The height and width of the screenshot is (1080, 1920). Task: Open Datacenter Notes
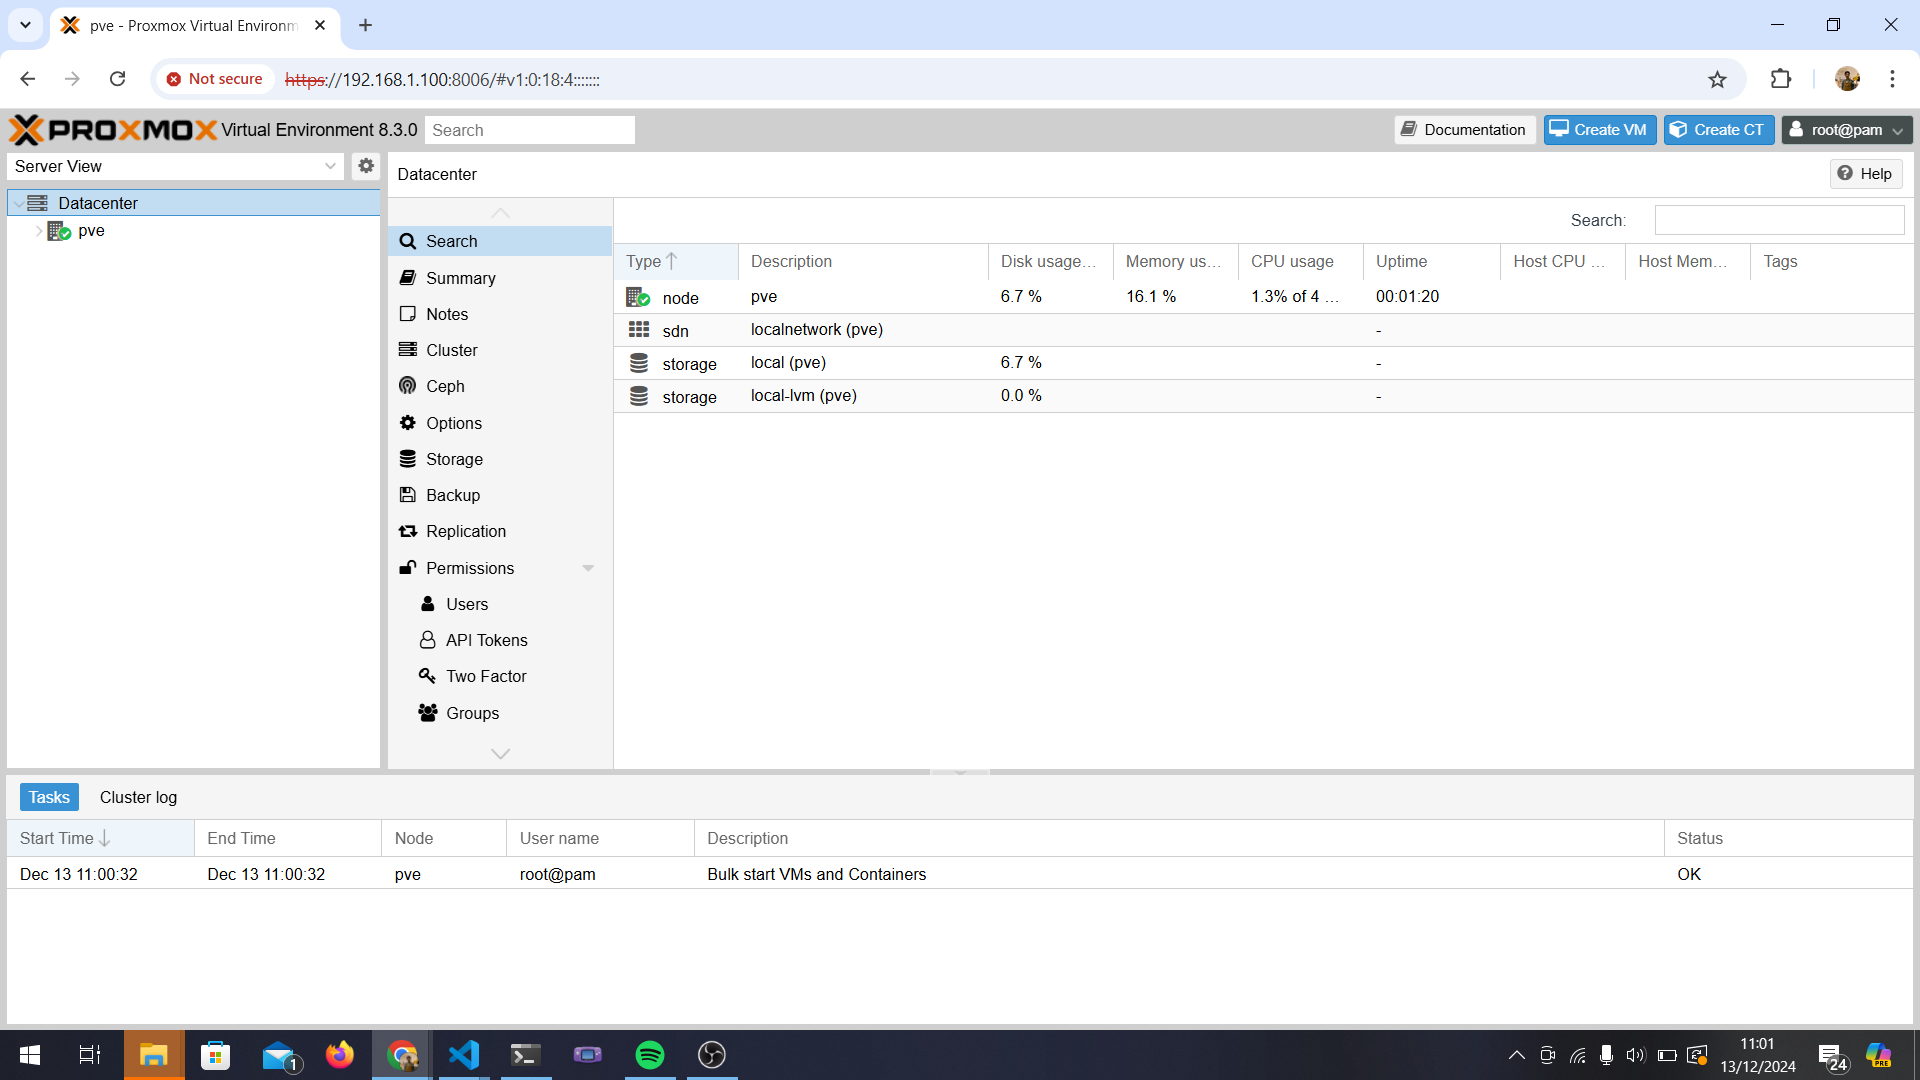tap(500, 314)
